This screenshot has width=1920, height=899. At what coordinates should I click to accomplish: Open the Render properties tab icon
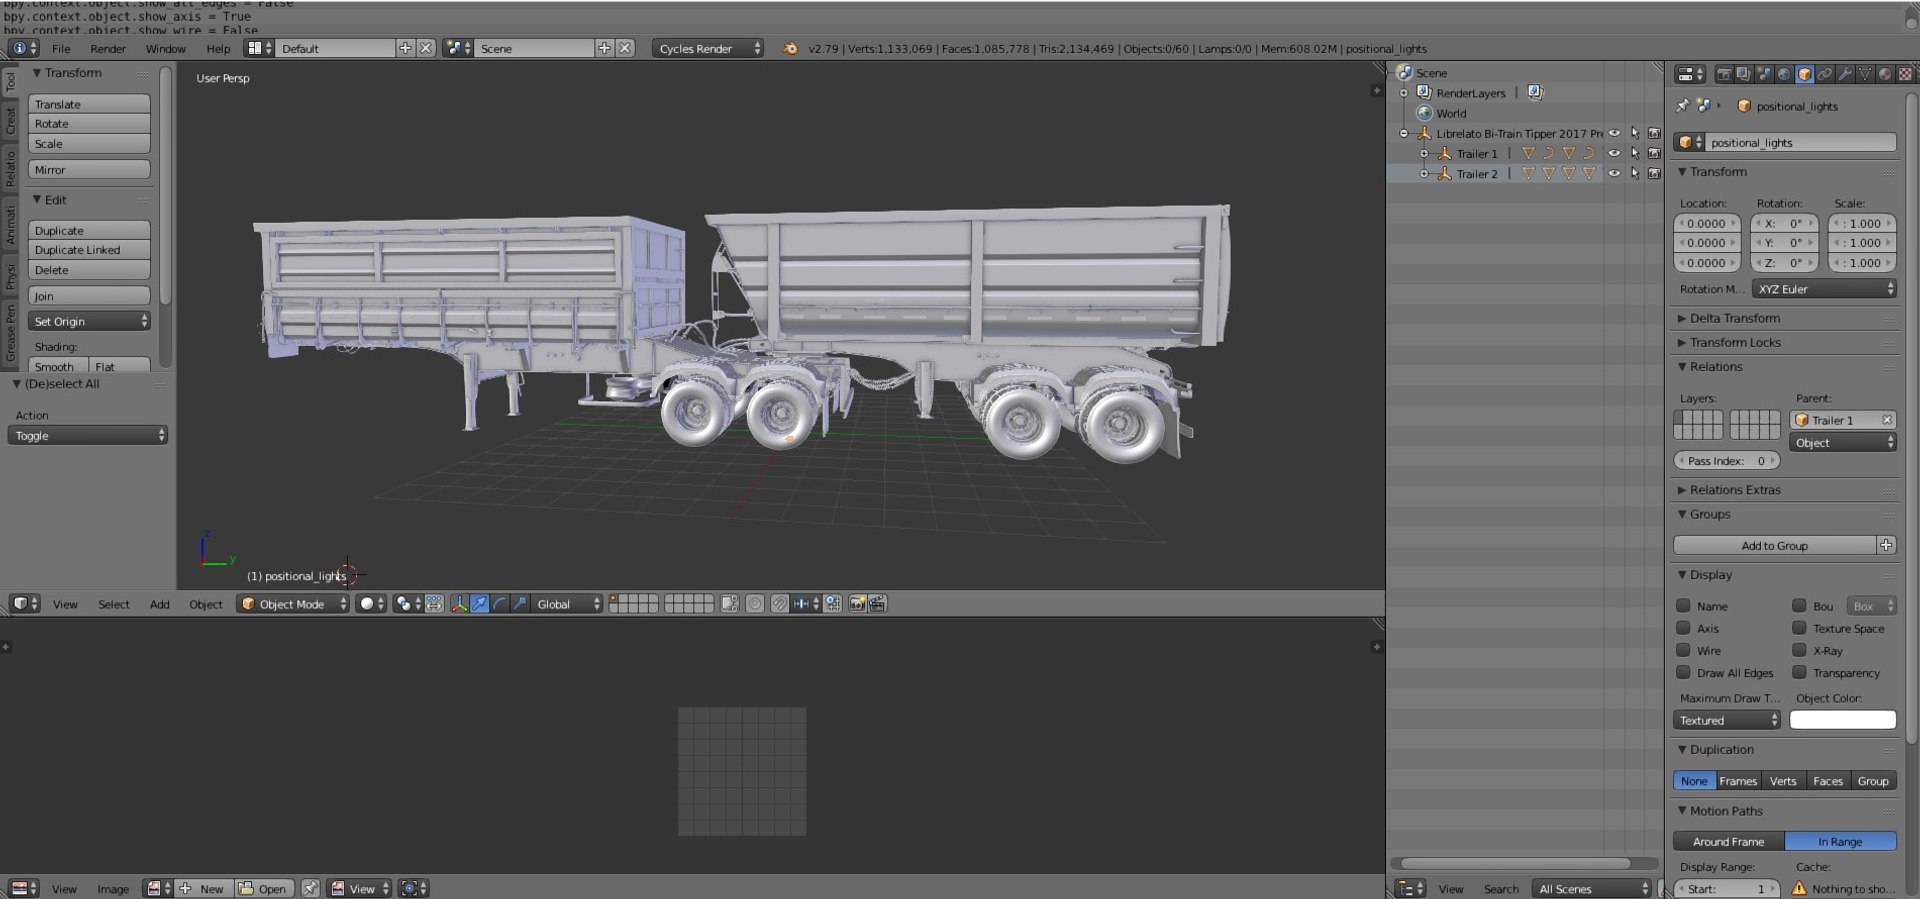point(1724,74)
